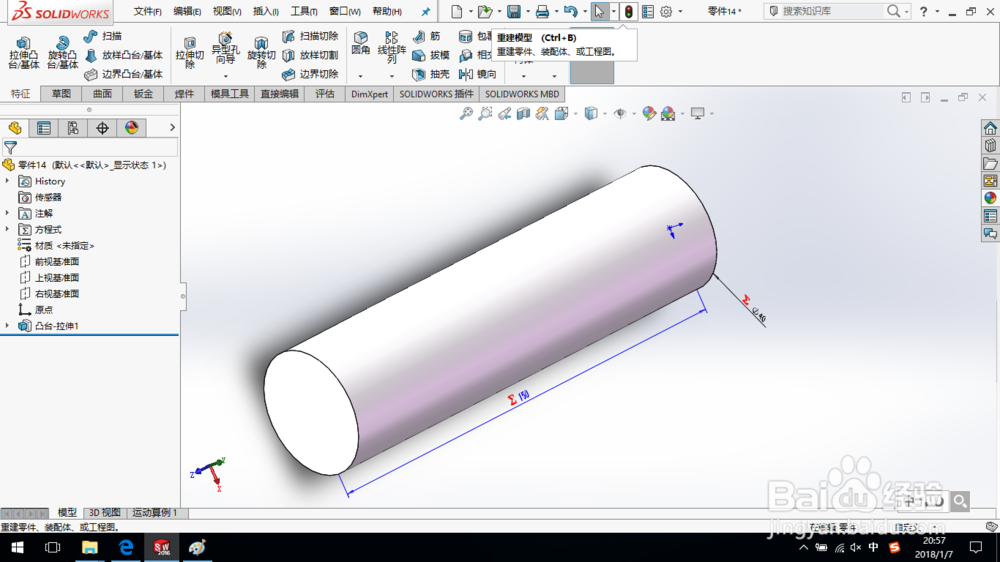The width and height of the screenshot is (1000, 562).
Task: Open the 插入(I) menu
Action: pos(266,11)
